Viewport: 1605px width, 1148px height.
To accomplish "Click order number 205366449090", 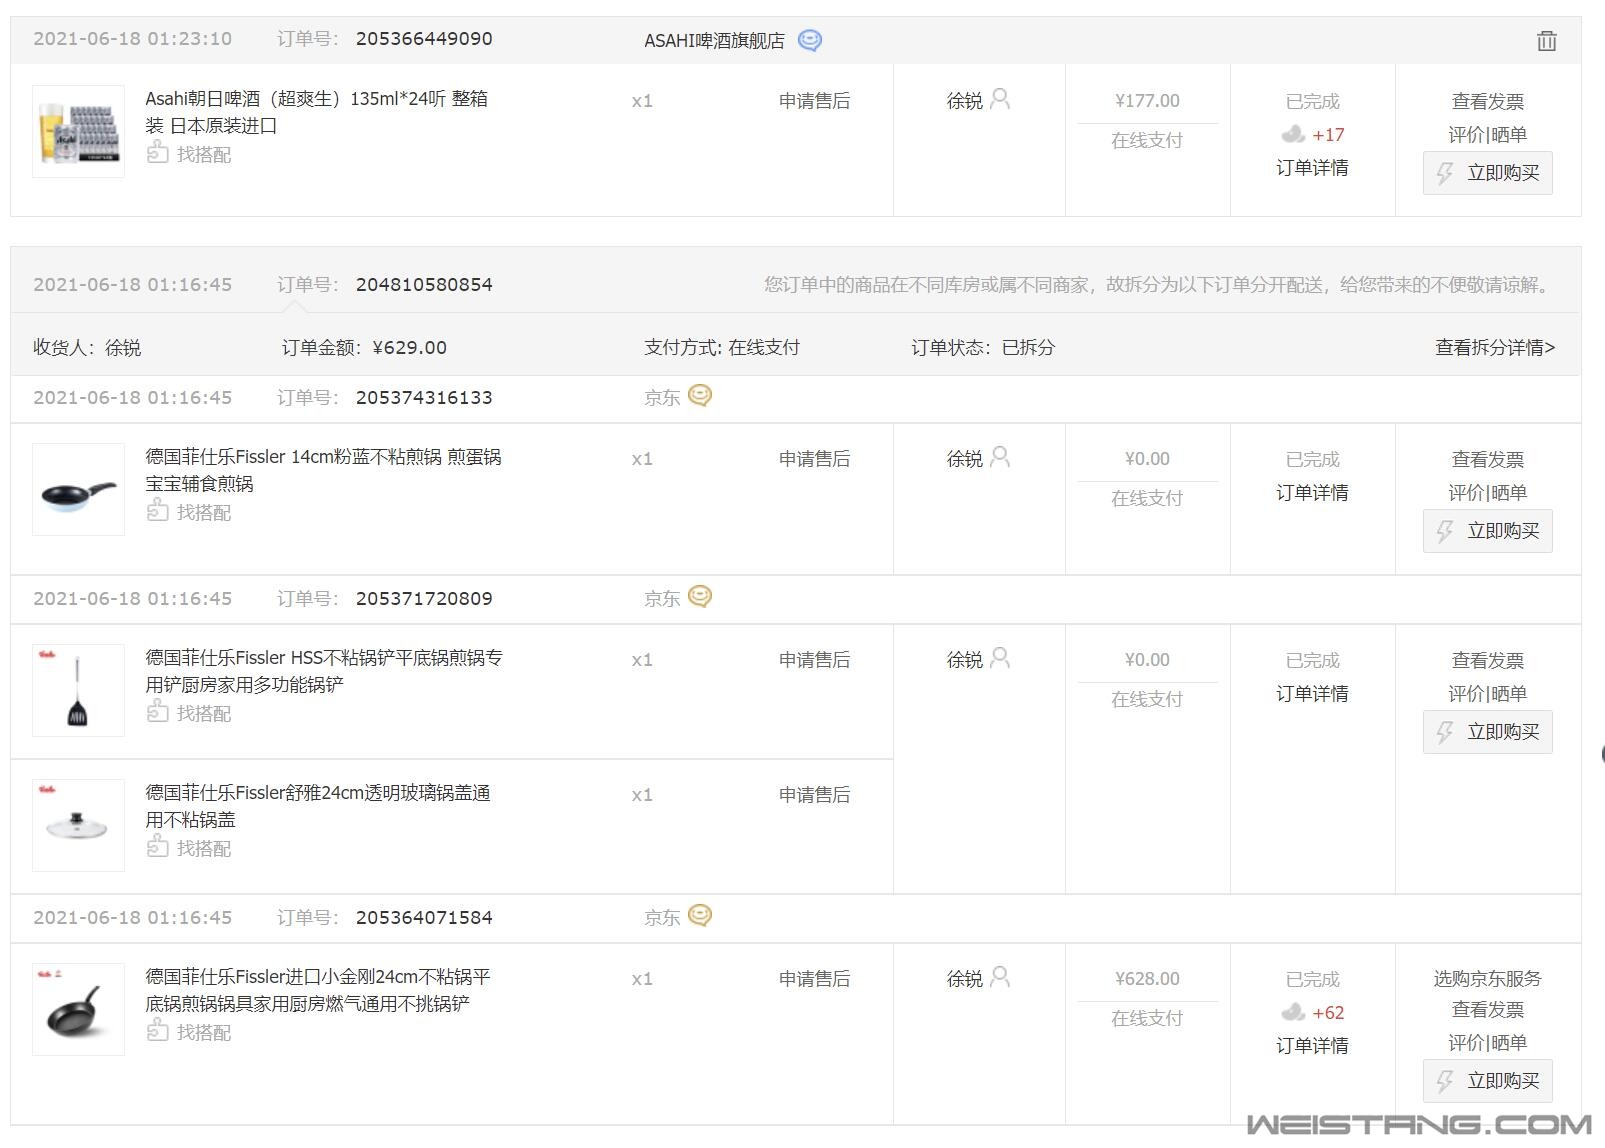I will pyautogui.click(x=424, y=39).
